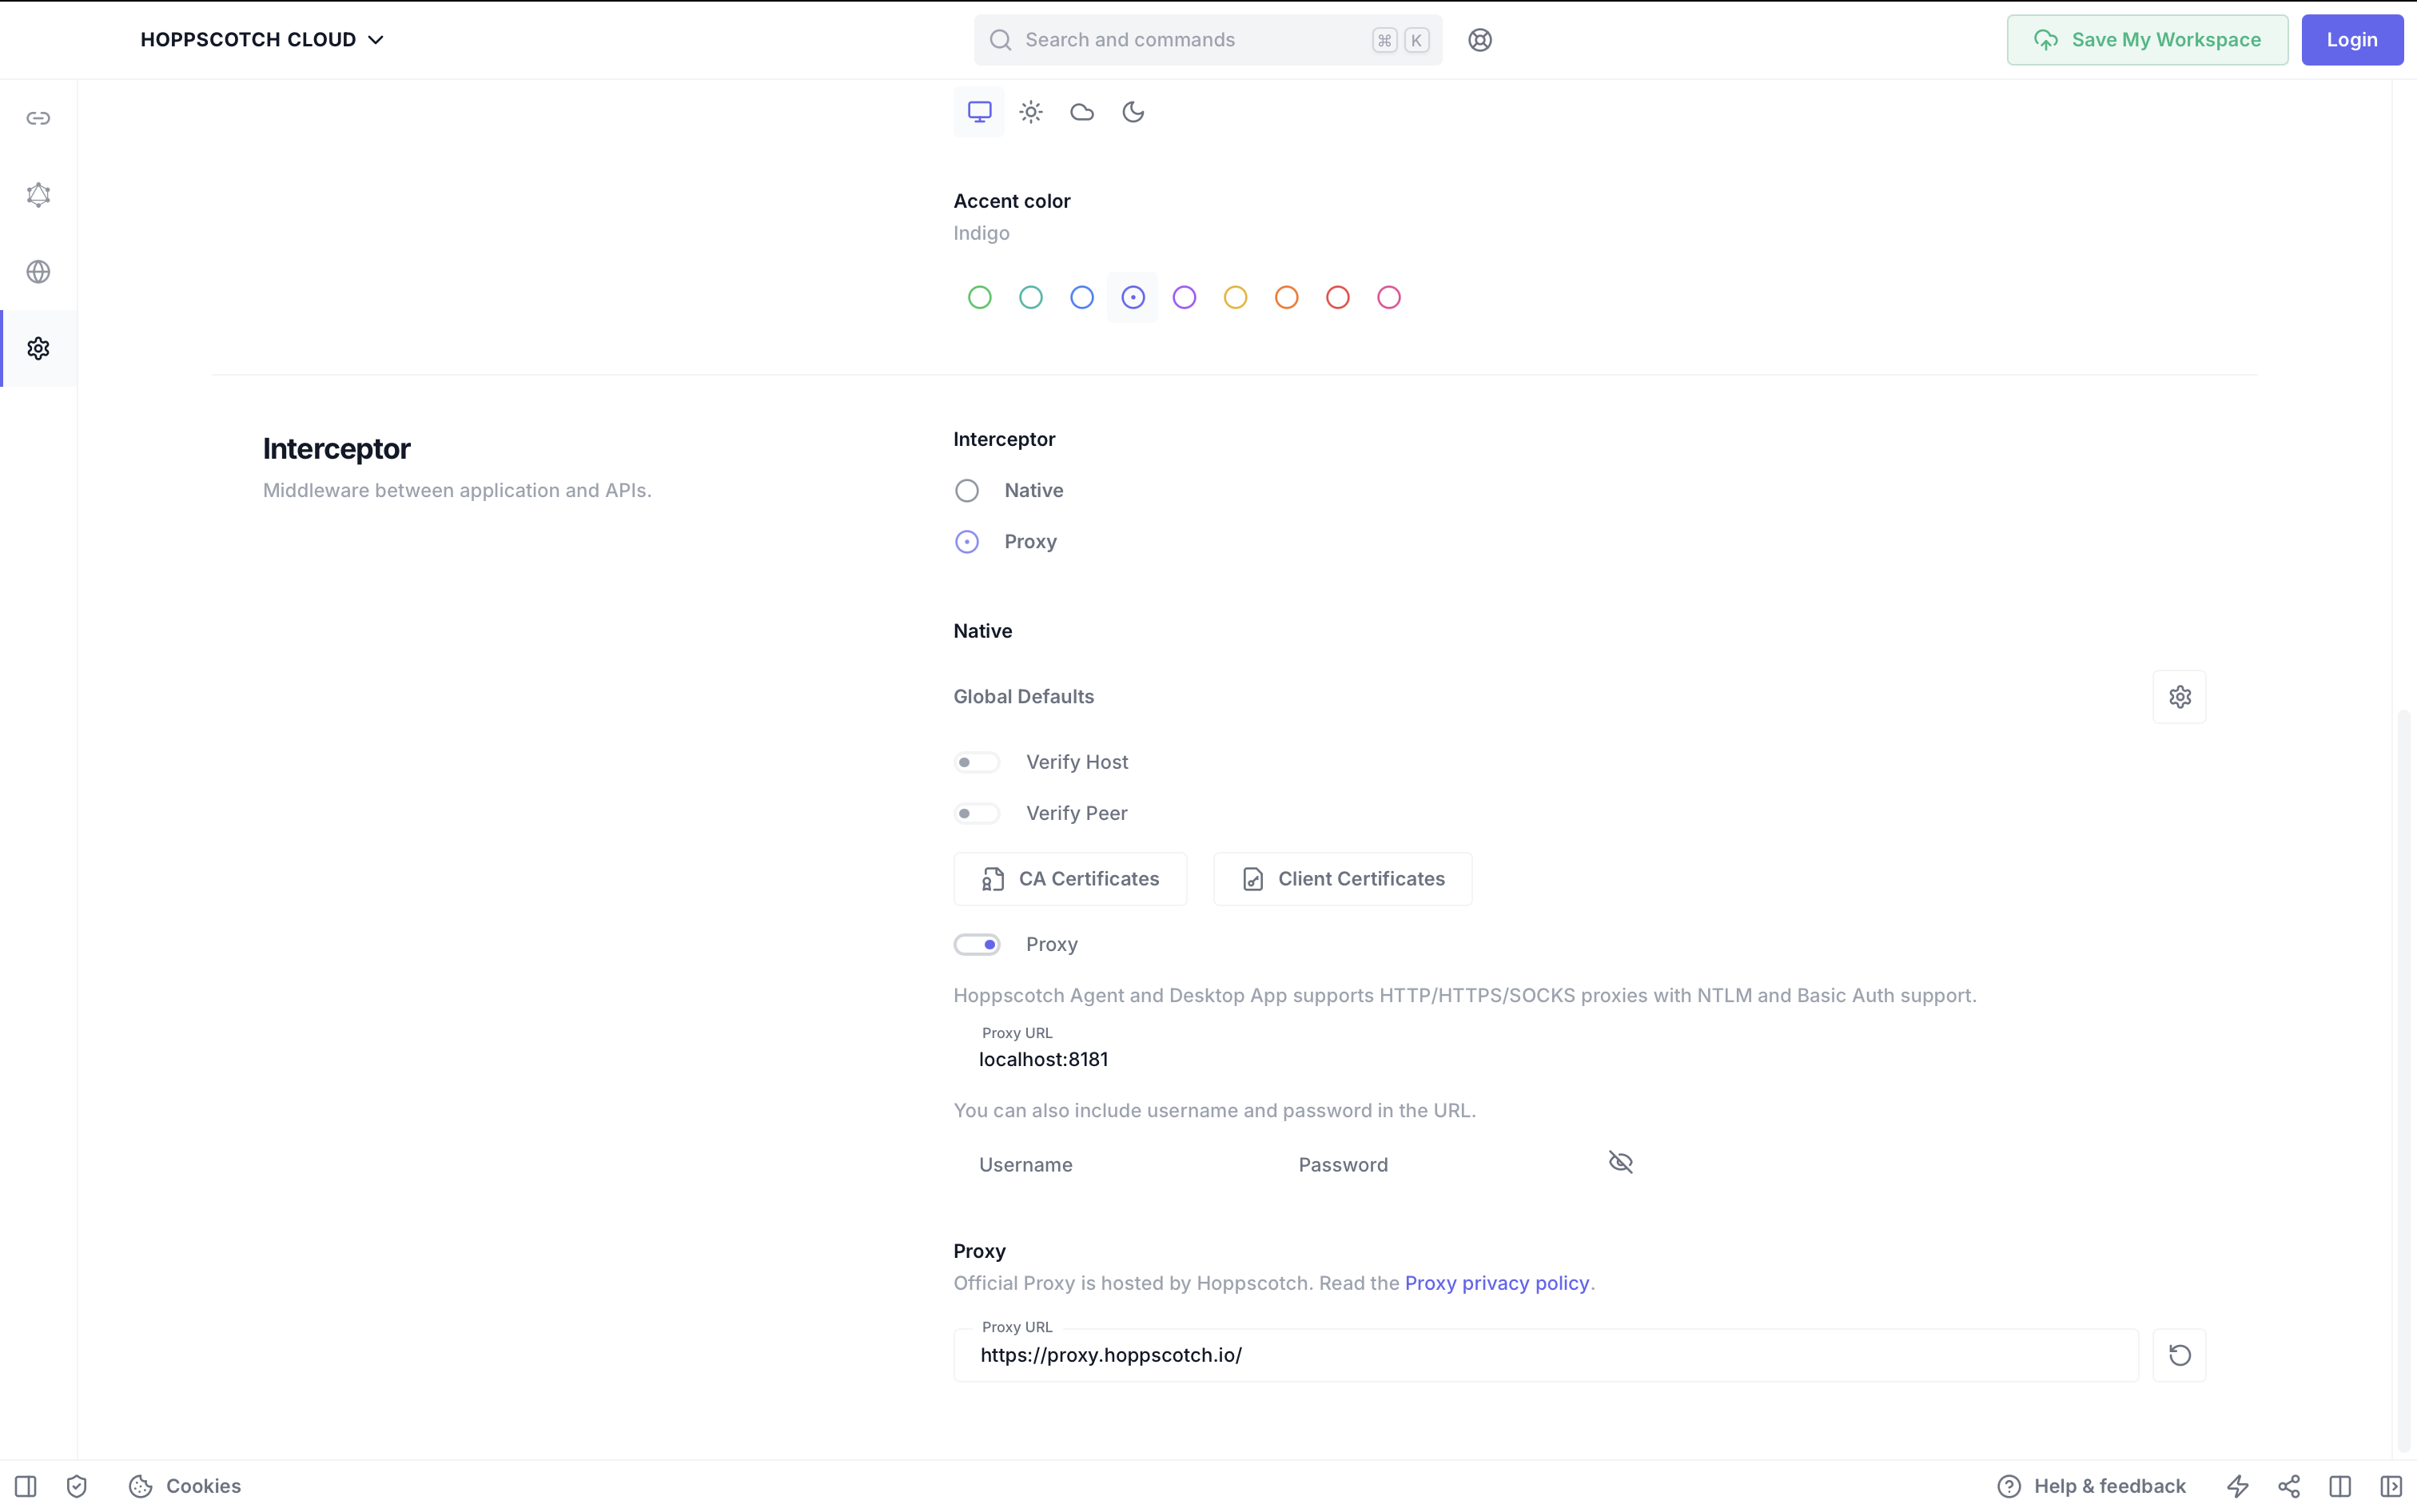
Task: Disable the Proxy toggle switch
Action: click(977, 945)
